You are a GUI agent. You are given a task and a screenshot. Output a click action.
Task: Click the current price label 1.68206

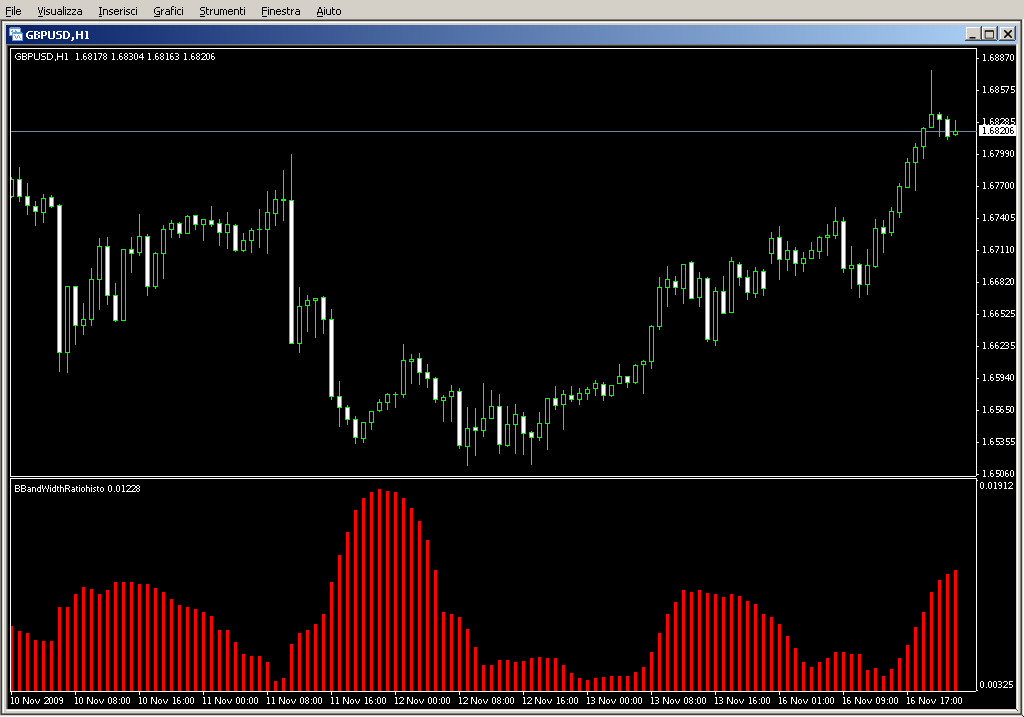point(999,131)
